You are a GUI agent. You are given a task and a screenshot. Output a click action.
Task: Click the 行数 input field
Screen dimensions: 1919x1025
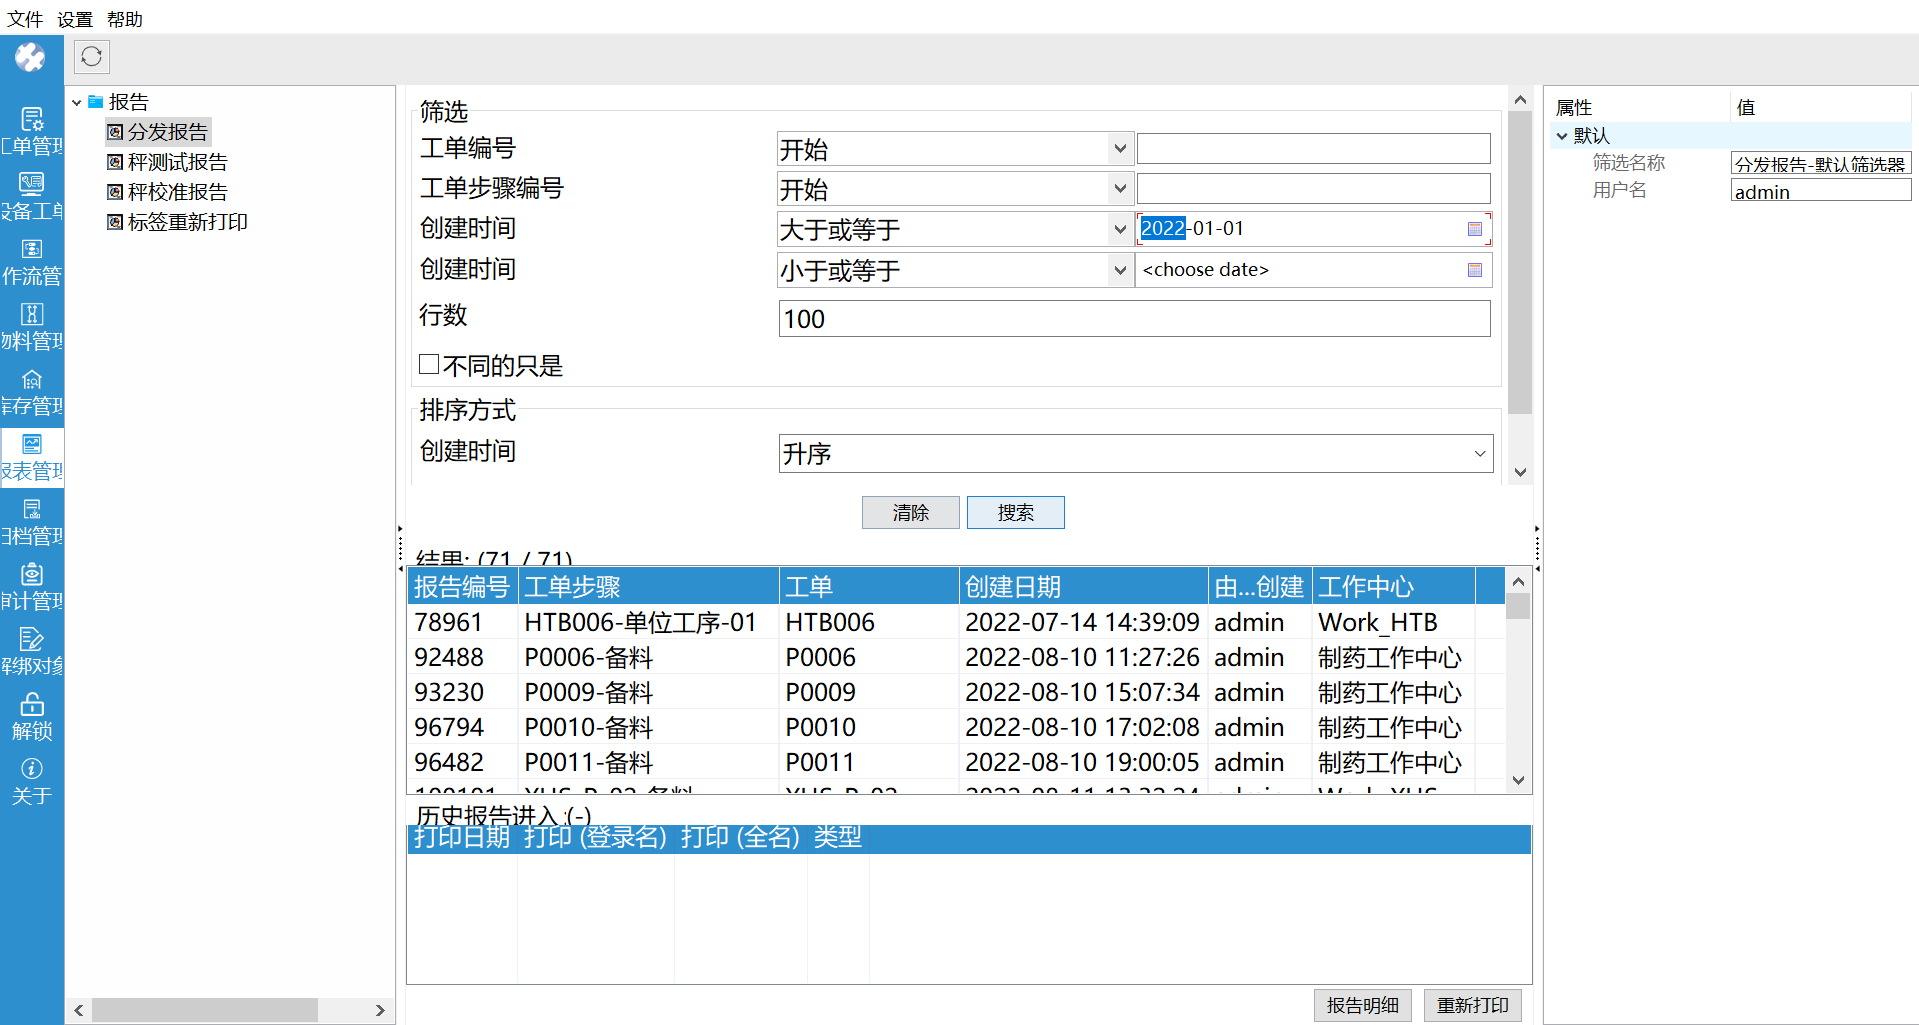coord(1134,319)
